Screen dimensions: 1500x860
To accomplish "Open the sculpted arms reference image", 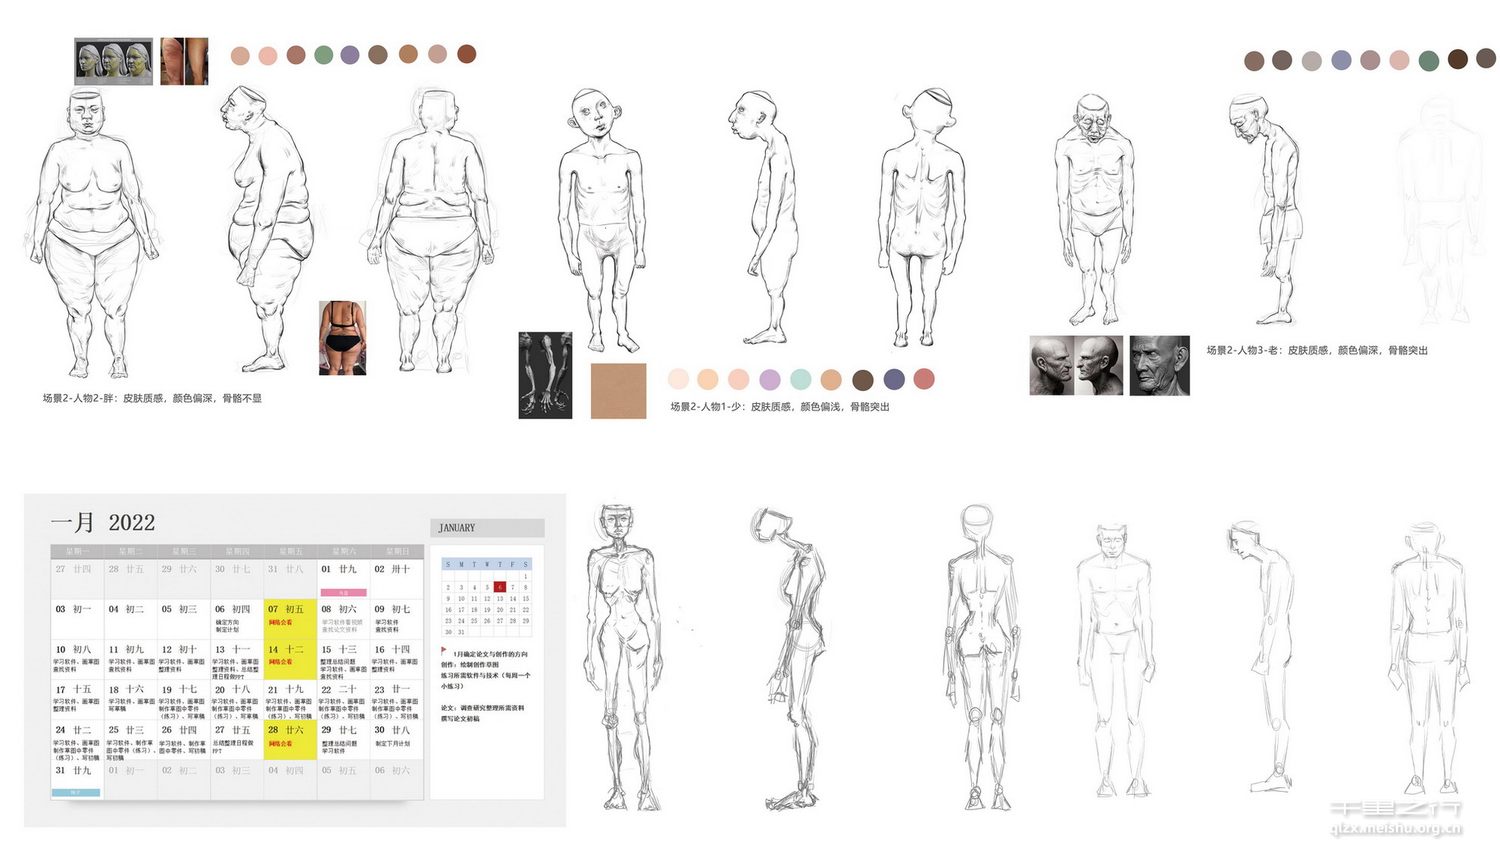I will pyautogui.click(x=545, y=375).
